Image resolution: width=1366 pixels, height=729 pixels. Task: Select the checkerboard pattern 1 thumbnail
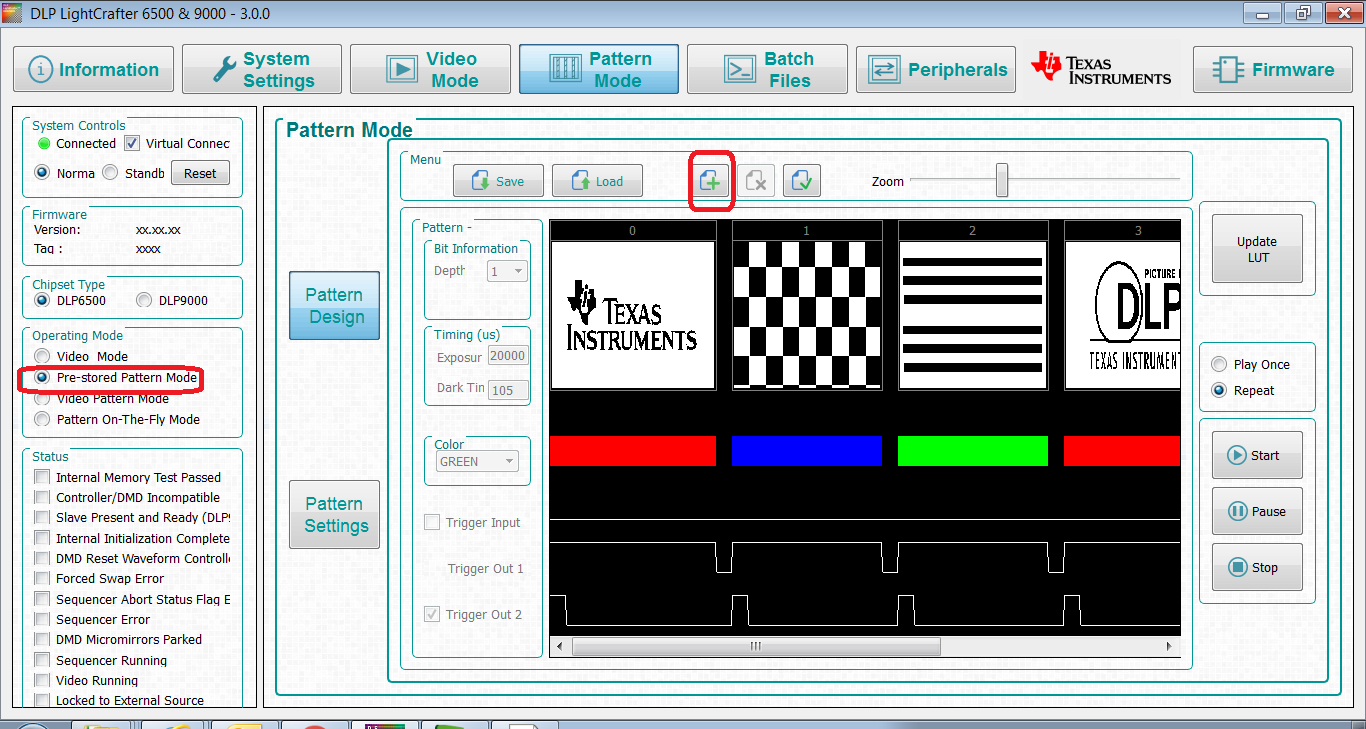click(807, 315)
